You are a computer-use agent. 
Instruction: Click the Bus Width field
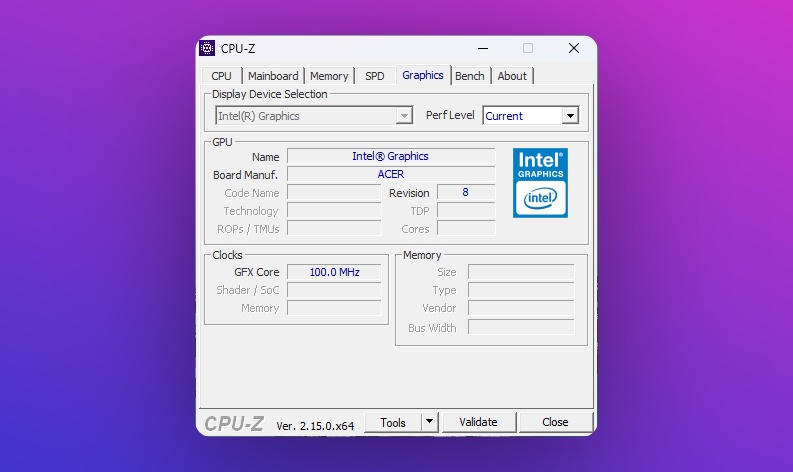tap(521, 327)
